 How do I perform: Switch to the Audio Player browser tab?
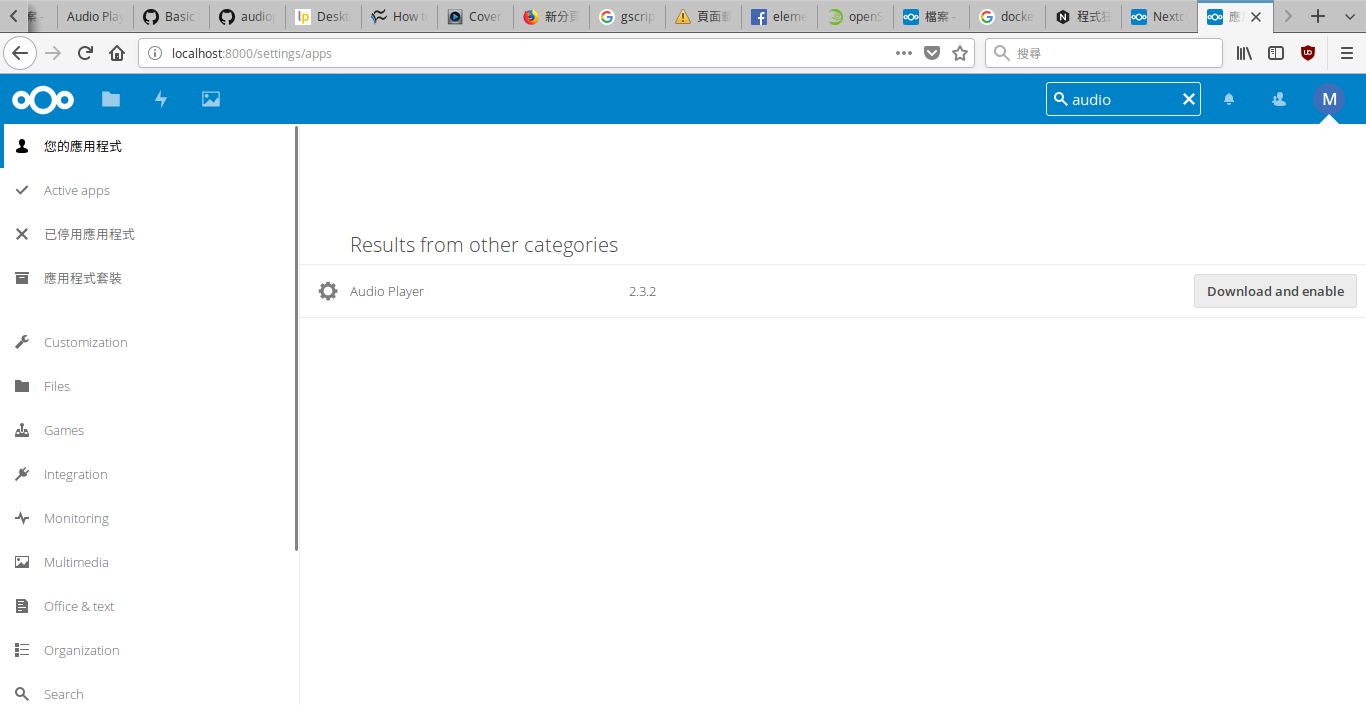[95, 16]
